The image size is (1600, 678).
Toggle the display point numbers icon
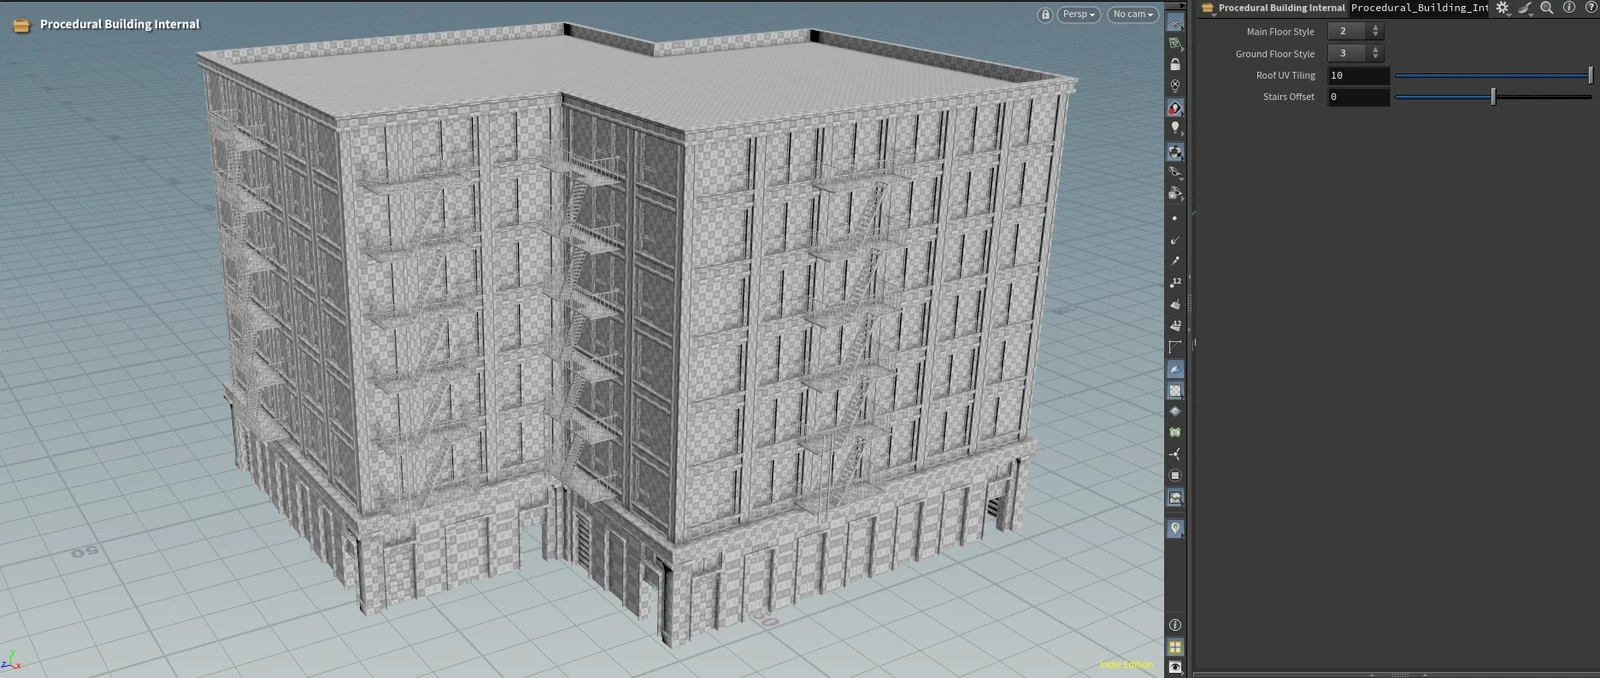click(1175, 283)
